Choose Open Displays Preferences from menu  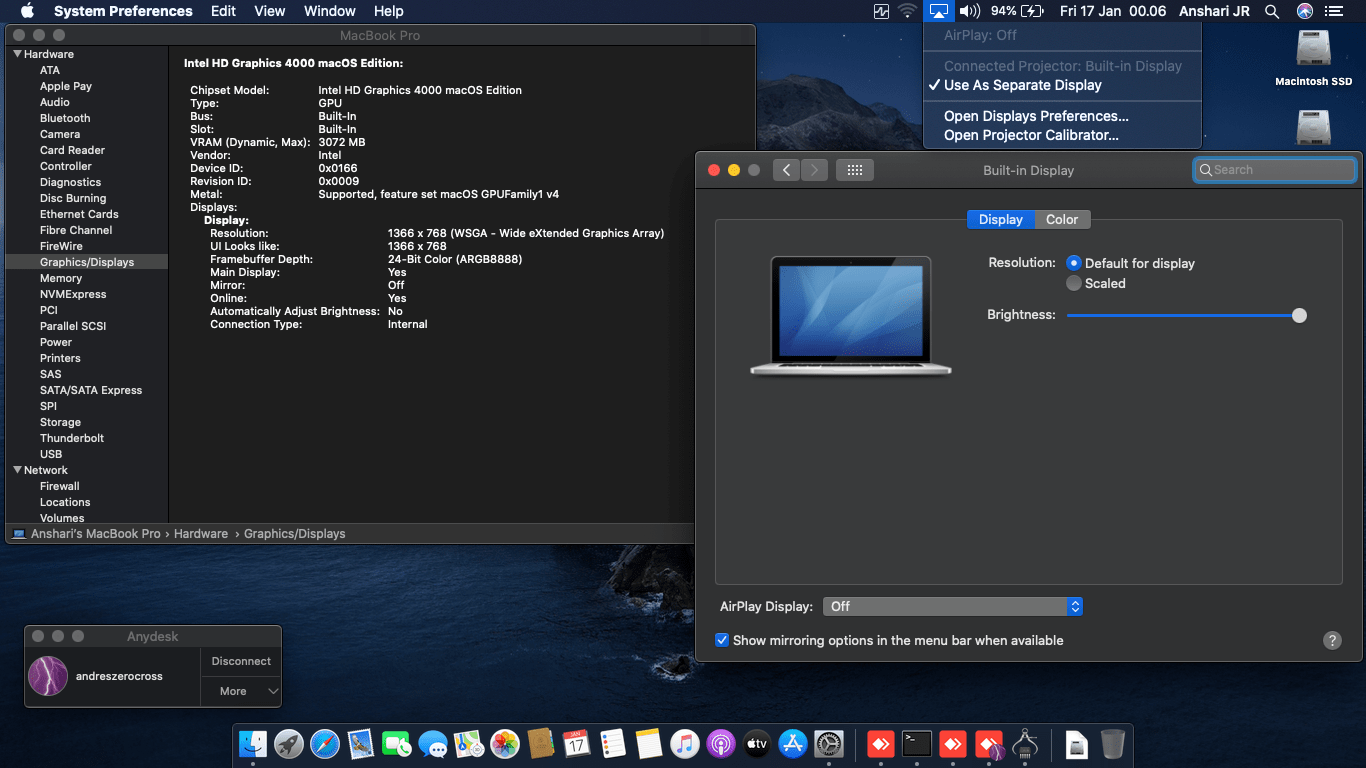tap(1036, 116)
